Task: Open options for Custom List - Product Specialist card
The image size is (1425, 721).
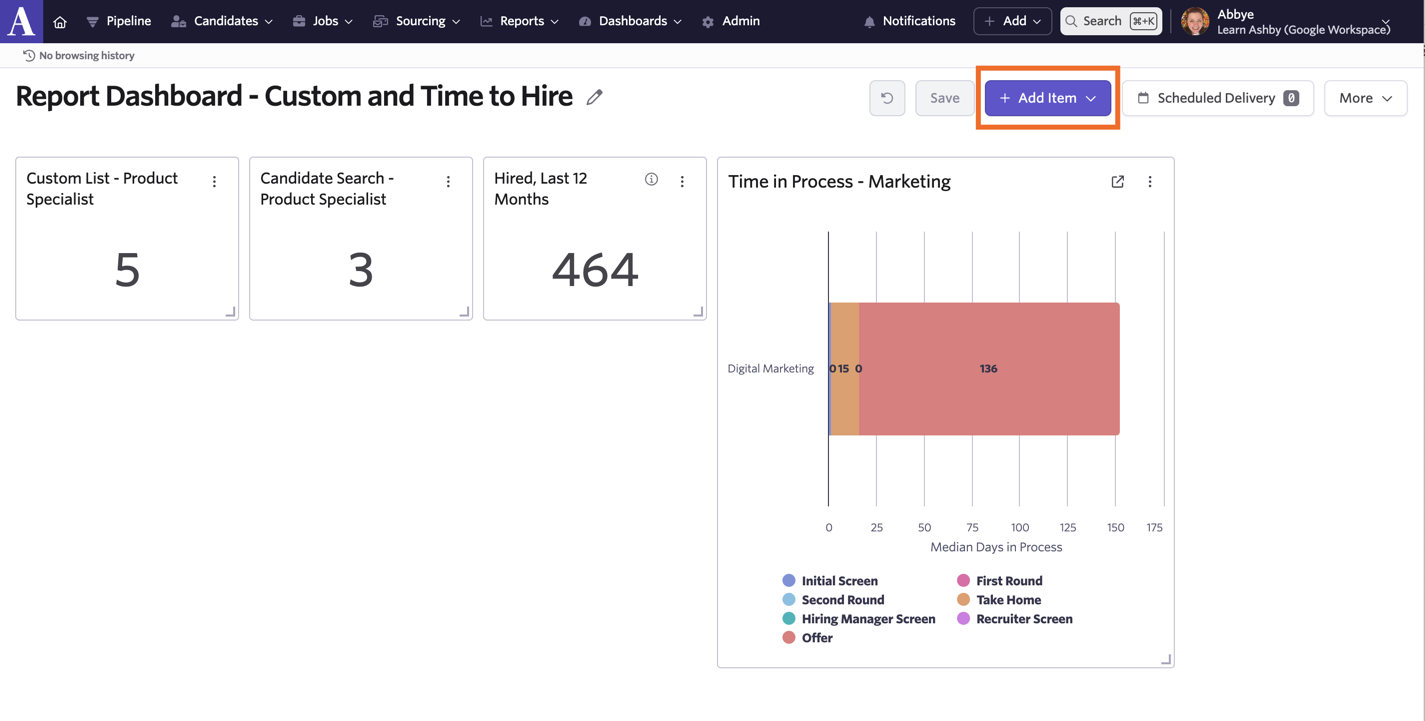Action: point(215,182)
